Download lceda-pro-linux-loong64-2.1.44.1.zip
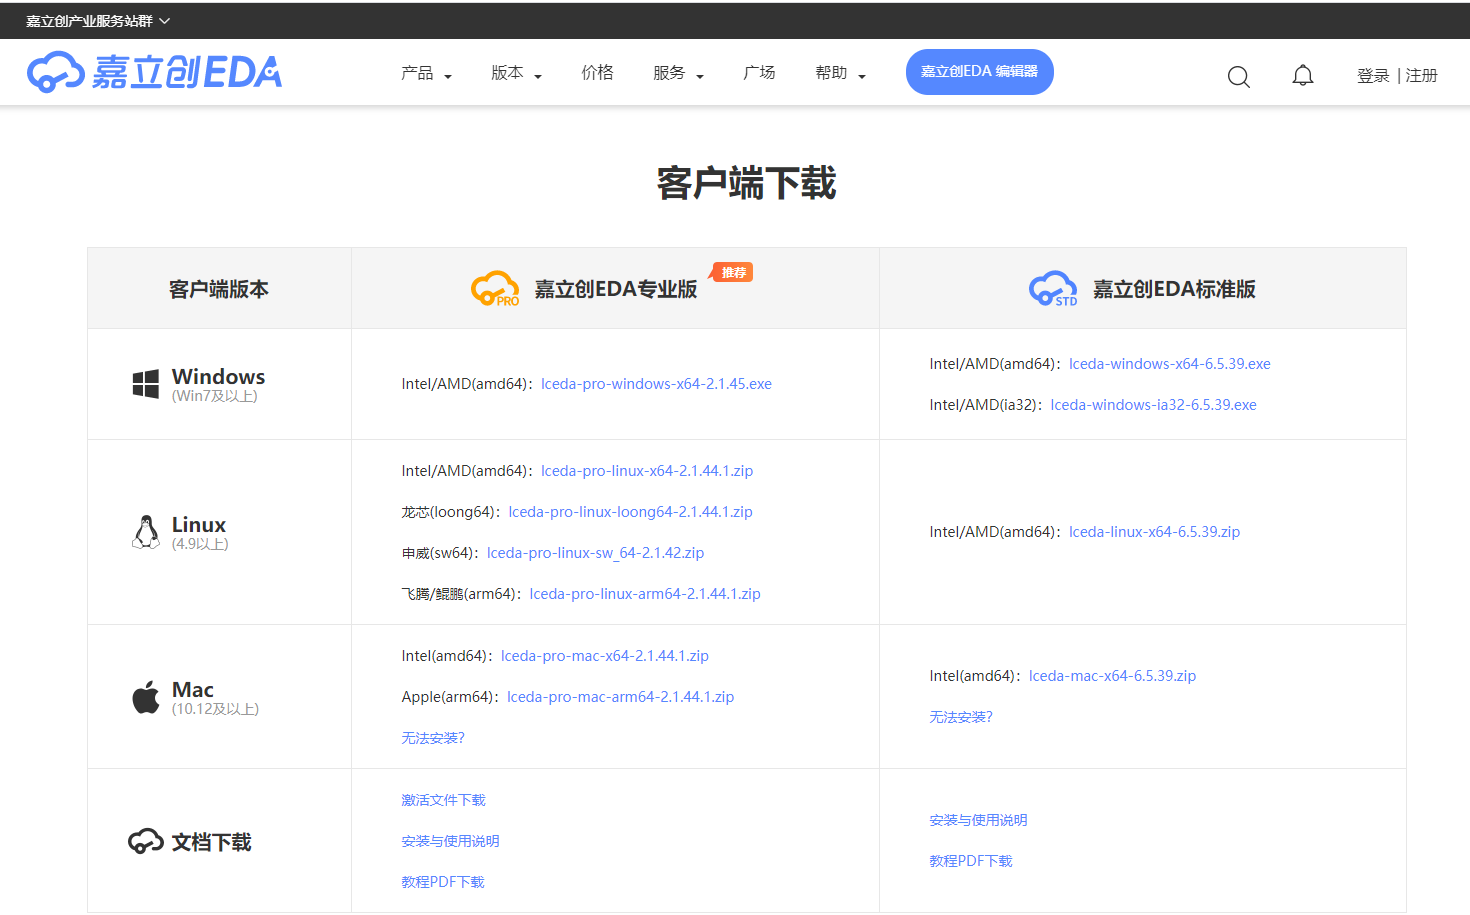Image resolution: width=1470 pixels, height=915 pixels. point(630,512)
